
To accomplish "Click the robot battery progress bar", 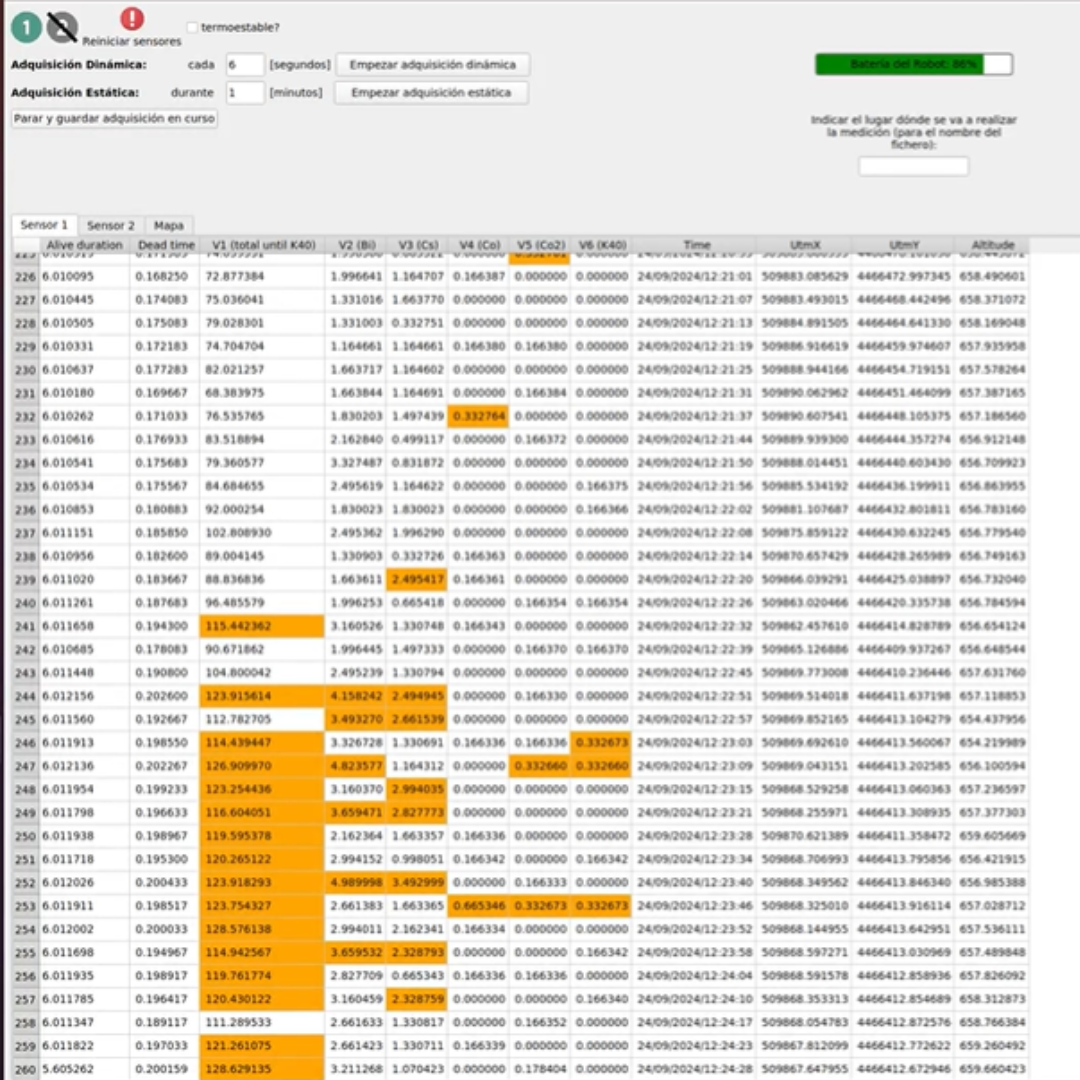I will coord(914,64).
